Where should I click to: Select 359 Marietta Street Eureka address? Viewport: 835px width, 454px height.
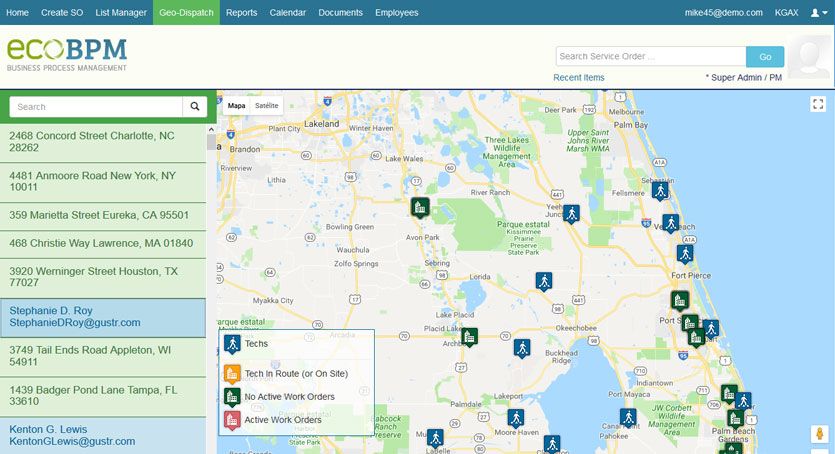click(103, 216)
